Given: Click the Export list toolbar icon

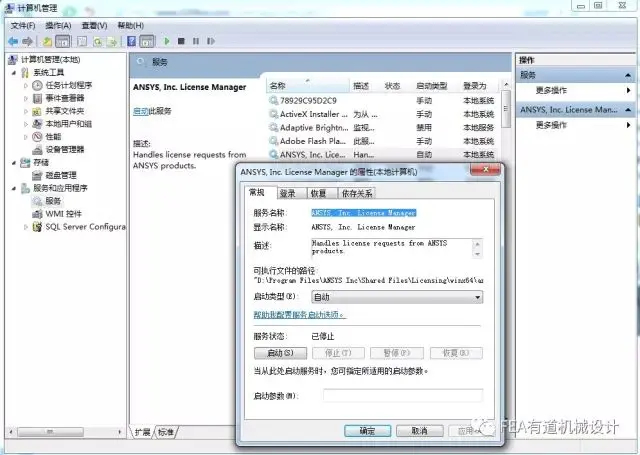Looking at the screenshot, I should pyautogui.click(x=112, y=41).
